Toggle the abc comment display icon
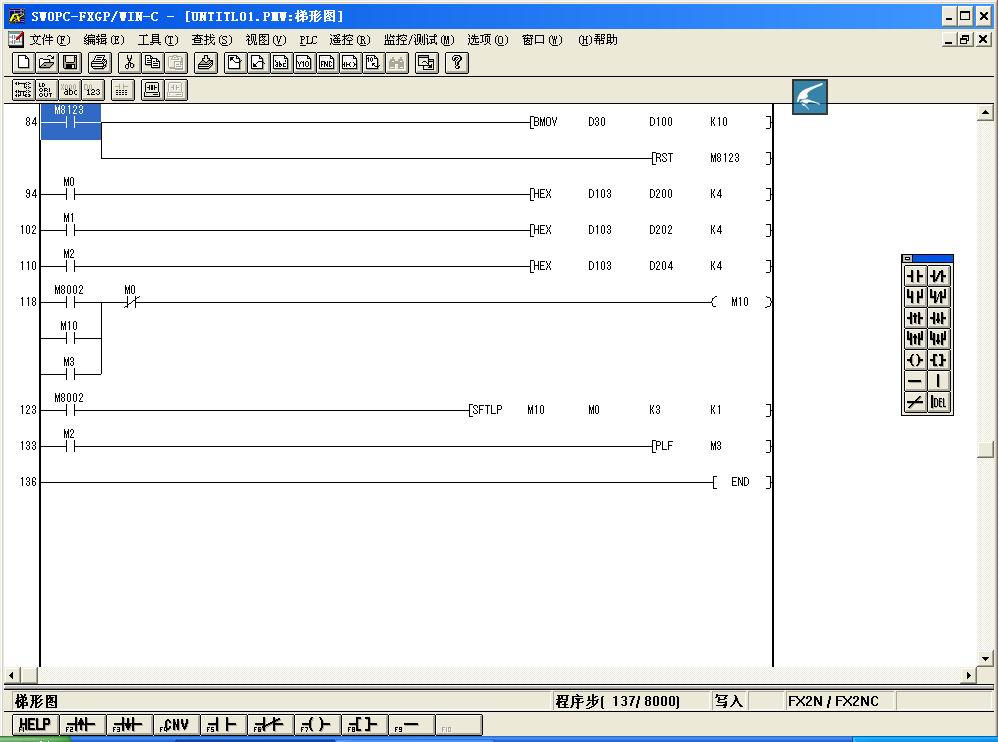998x742 pixels. click(70, 90)
